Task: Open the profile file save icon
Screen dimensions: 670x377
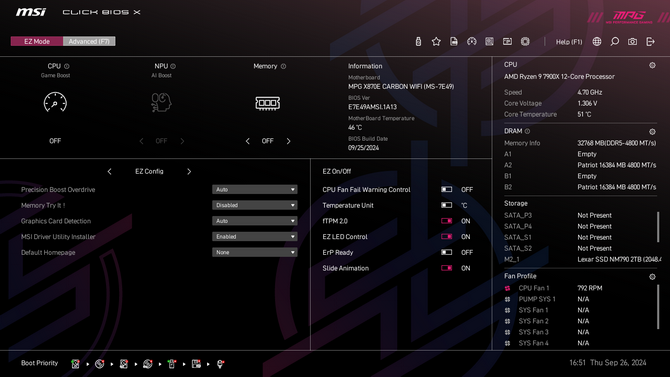Action: (x=454, y=41)
